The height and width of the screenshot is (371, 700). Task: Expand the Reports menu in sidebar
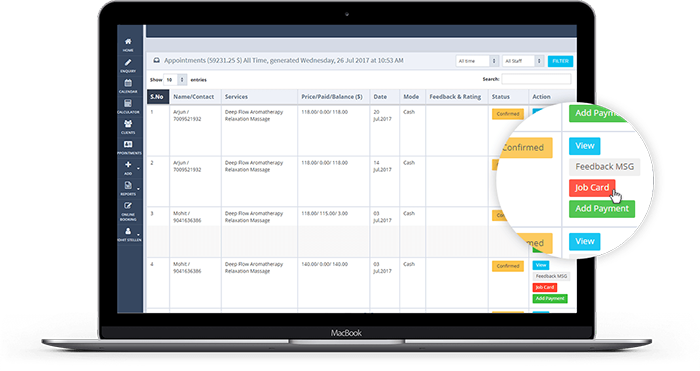(x=128, y=185)
